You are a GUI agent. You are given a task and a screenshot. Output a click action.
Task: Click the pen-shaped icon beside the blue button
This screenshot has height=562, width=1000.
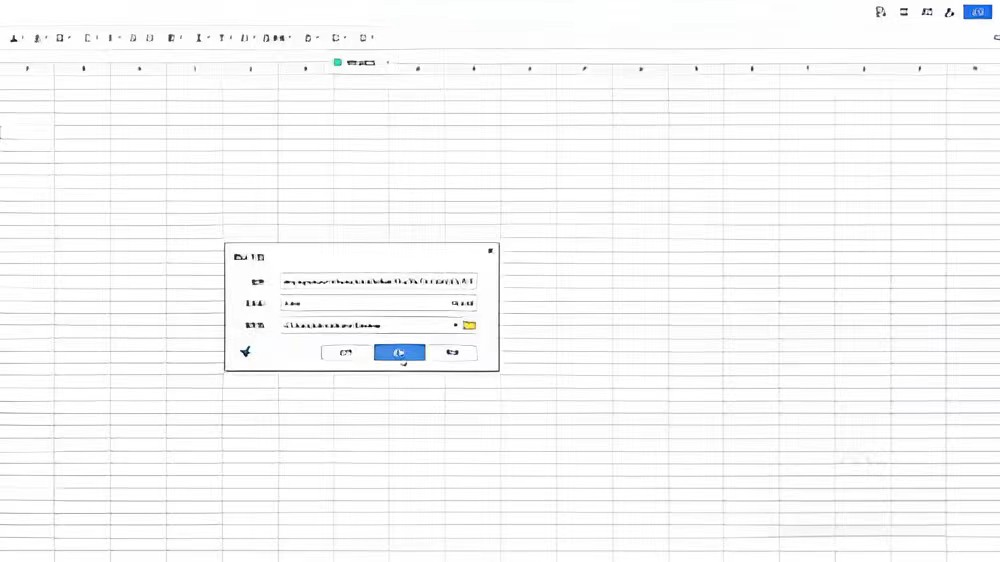tap(949, 13)
